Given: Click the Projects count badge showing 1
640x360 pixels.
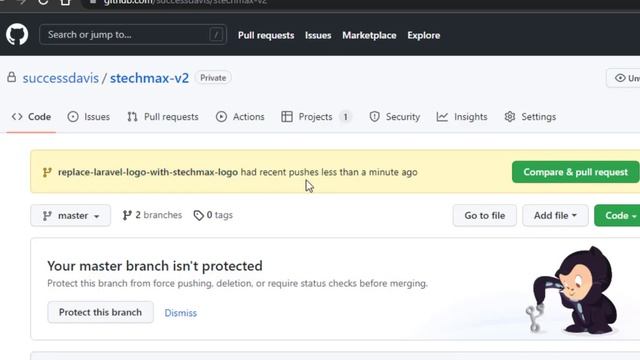Looking at the screenshot, I should (x=345, y=117).
